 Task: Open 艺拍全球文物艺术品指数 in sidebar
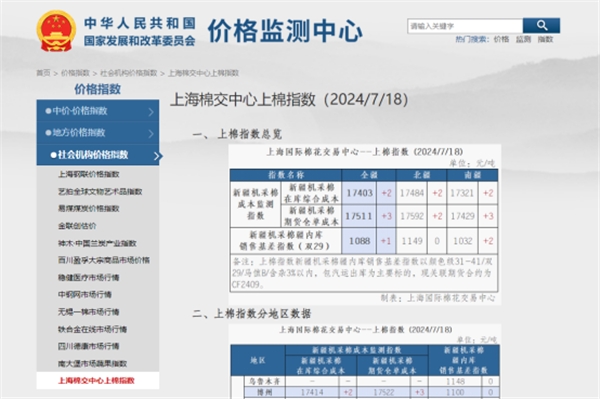(100, 191)
